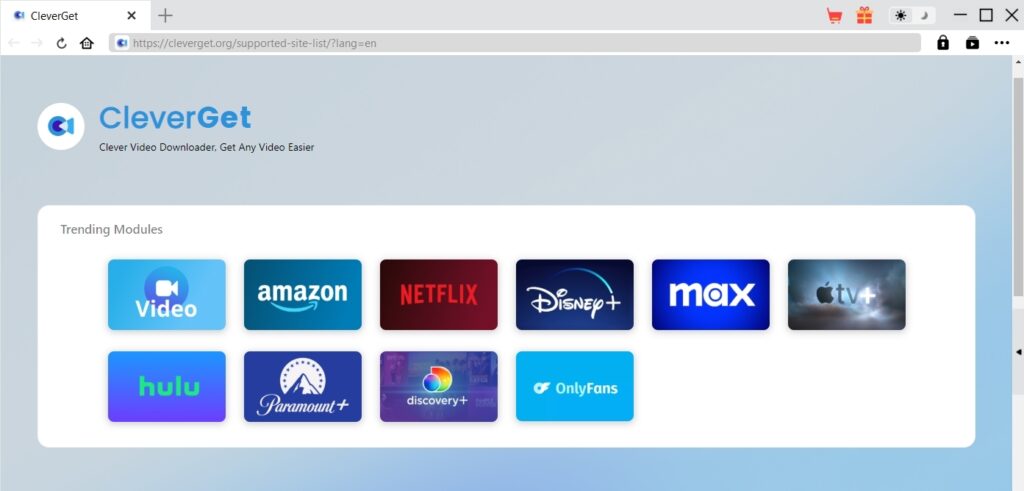
Task: Open the Apple TV+ module tile
Action: click(x=846, y=294)
